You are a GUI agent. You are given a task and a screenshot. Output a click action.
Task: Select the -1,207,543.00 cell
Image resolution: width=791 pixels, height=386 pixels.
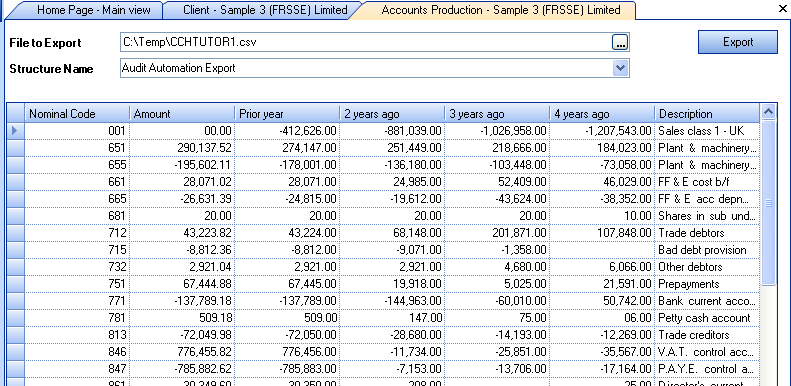(602, 131)
